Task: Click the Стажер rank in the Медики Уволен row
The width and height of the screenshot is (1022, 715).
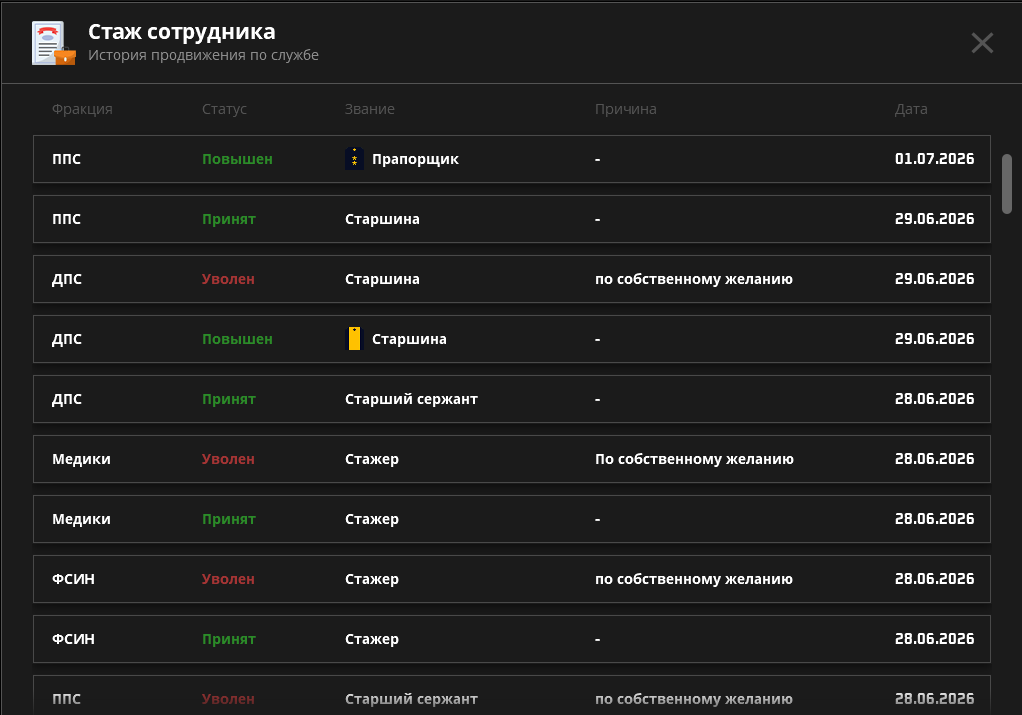Action: (372, 460)
